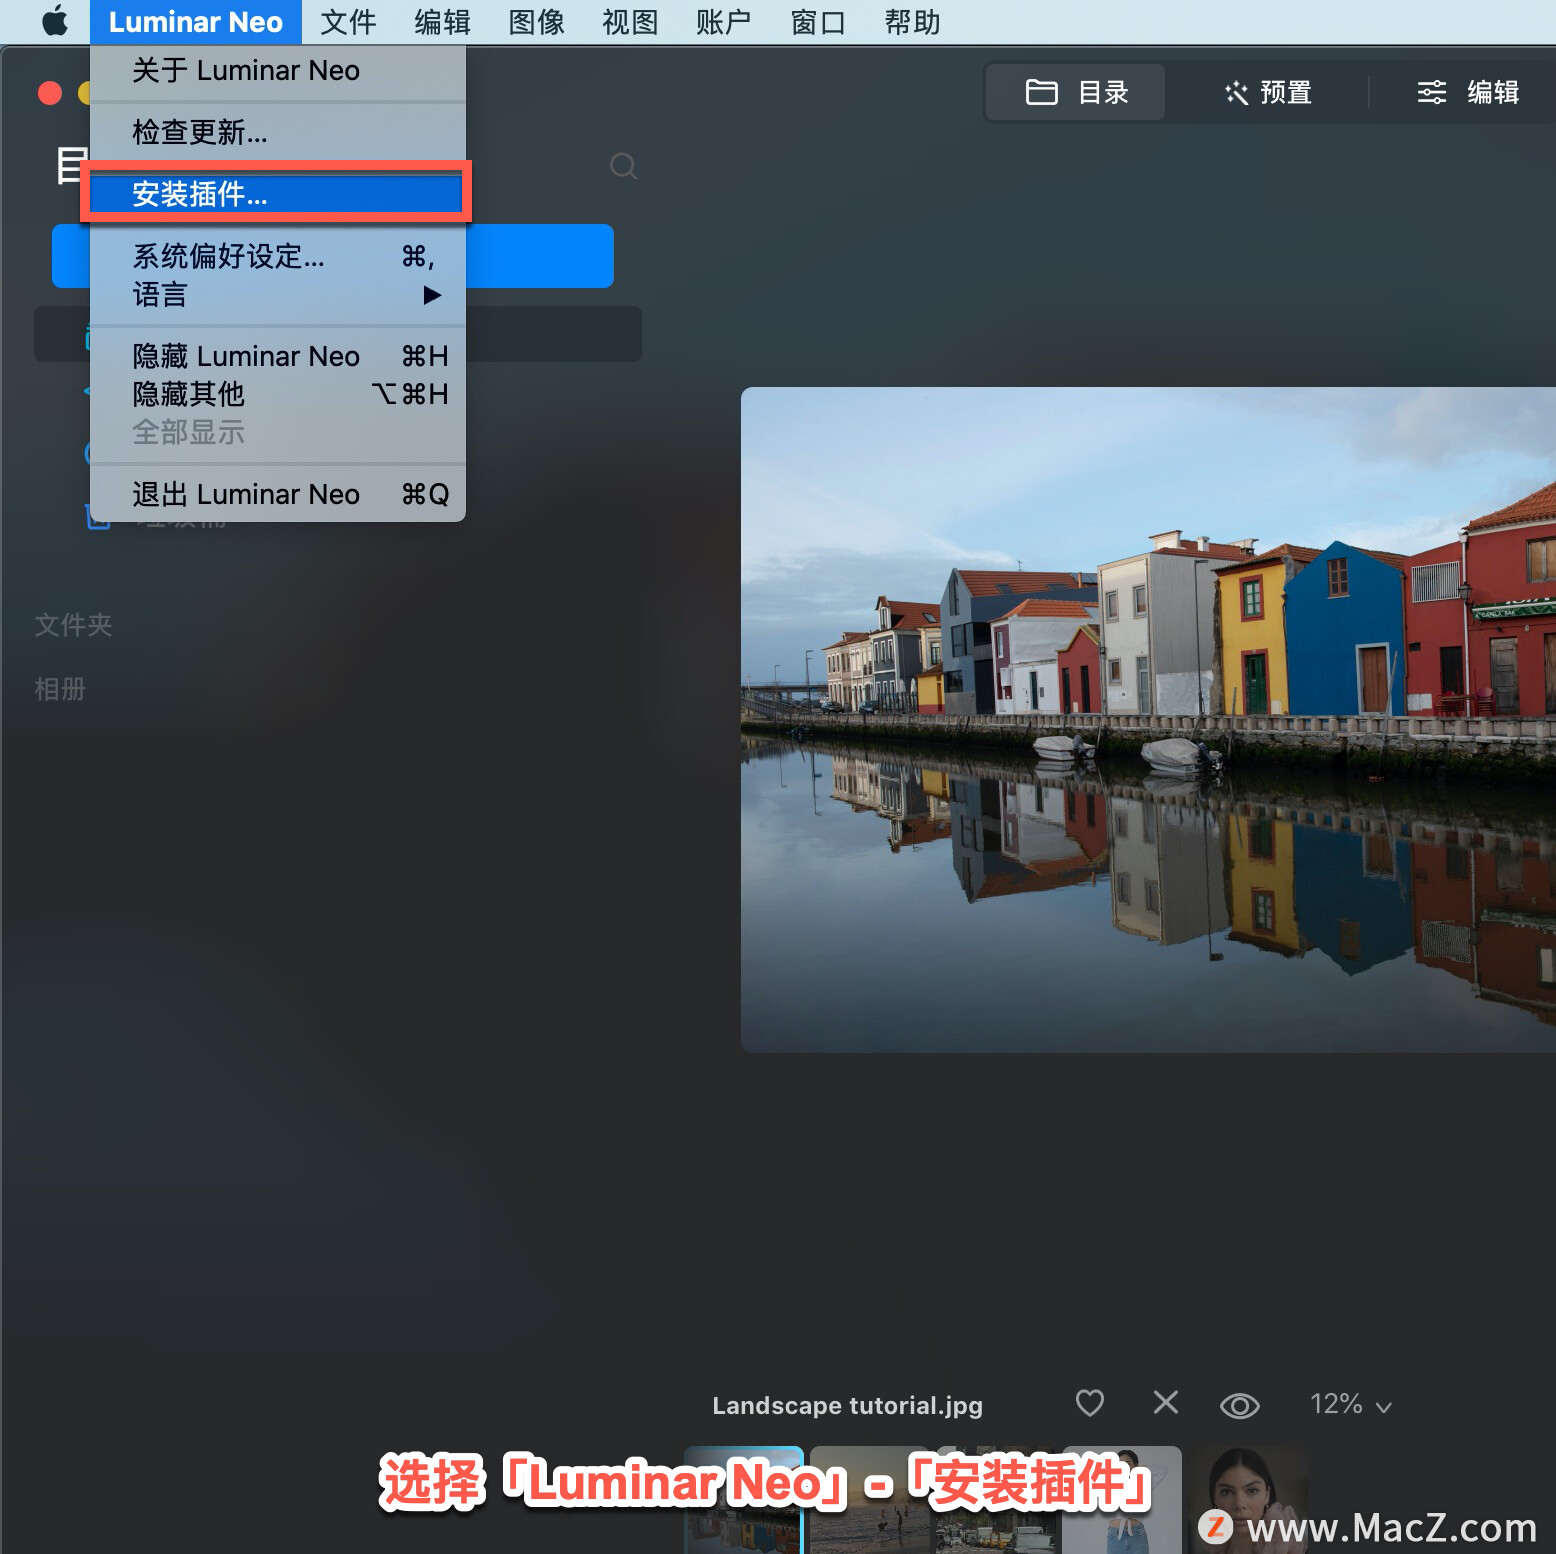Screen dimensions: 1556x1554
Task: Reject photo with the X icon
Action: tap(1166, 1402)
